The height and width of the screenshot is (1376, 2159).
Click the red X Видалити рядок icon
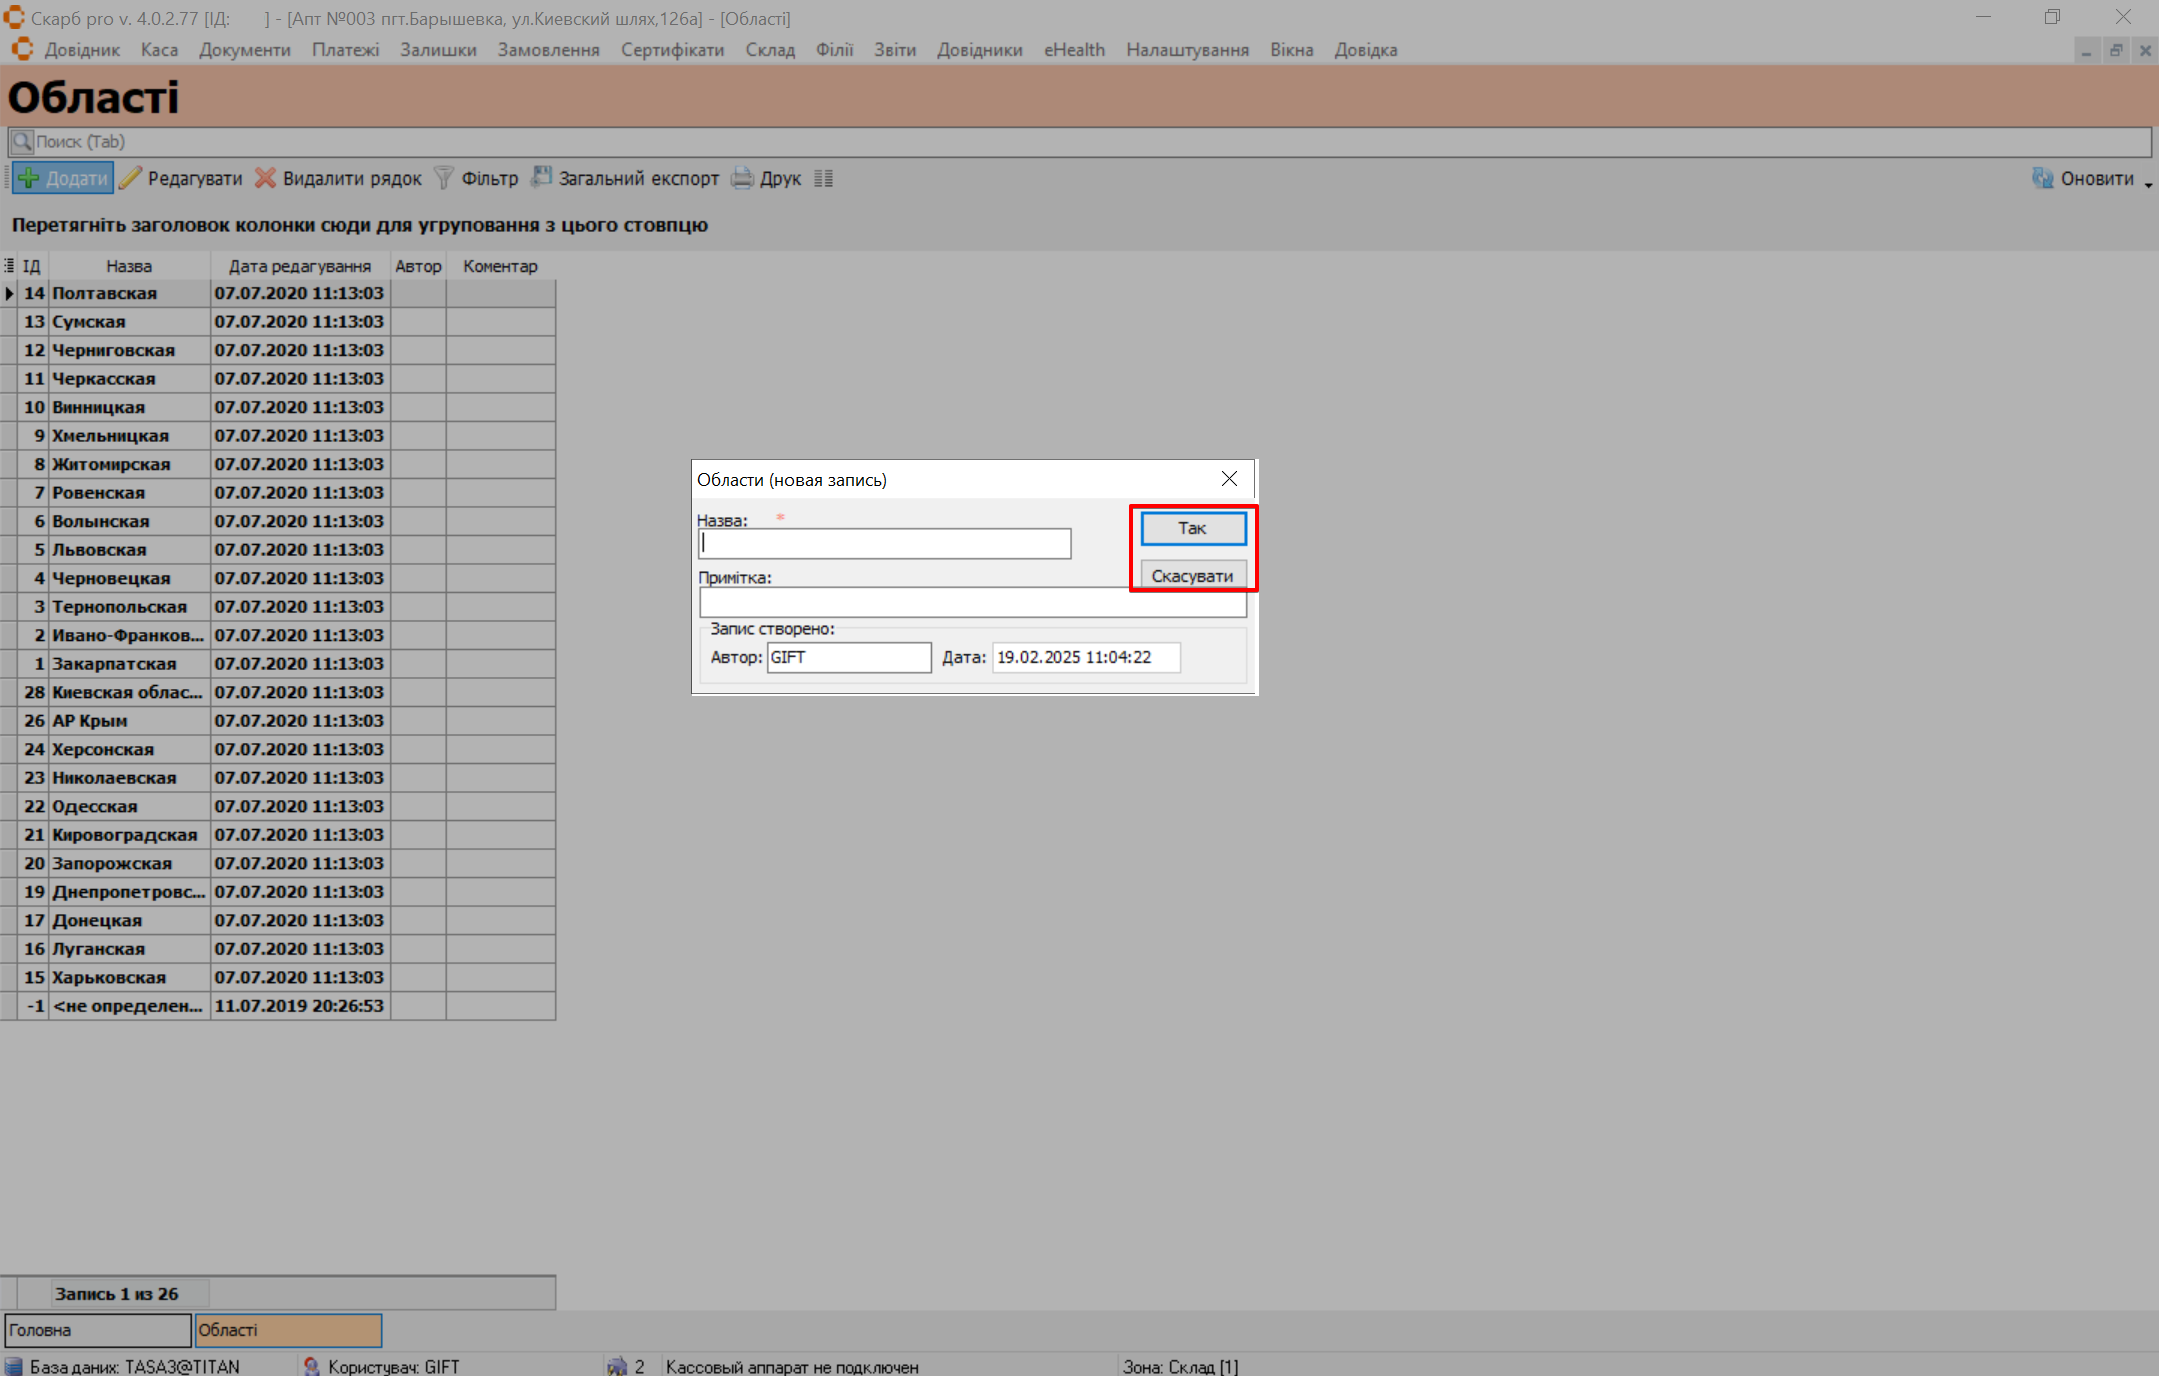[x=265, y=179]
